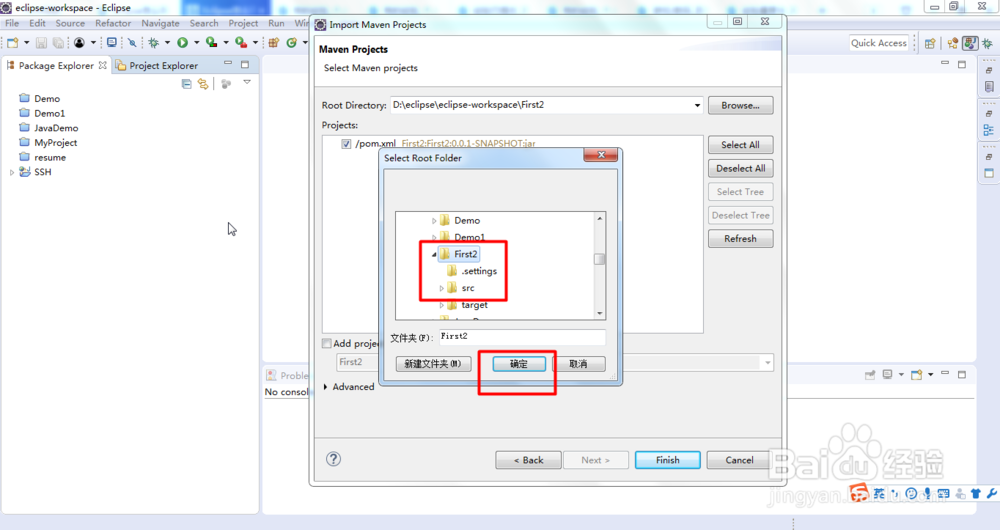Open the Root Directory combo dropdown arrow

[697, 105]
